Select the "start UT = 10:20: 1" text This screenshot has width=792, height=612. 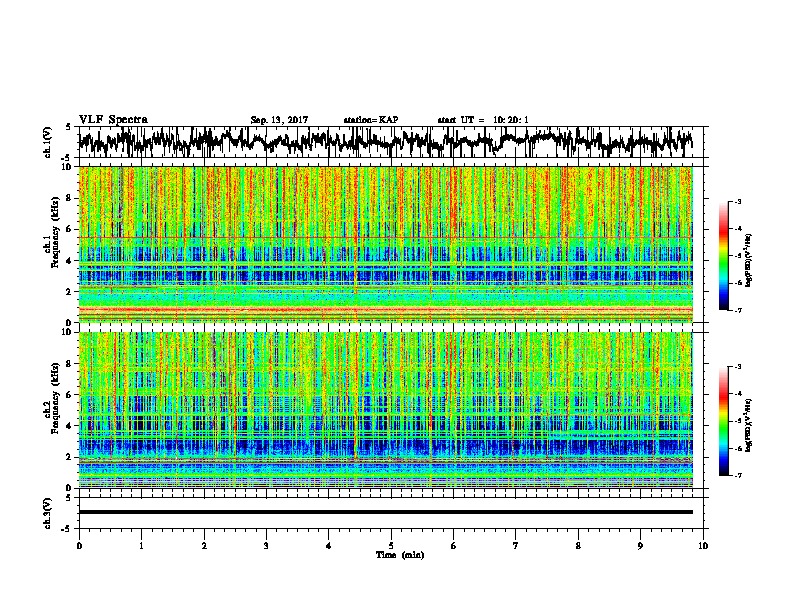coord(483,120)
